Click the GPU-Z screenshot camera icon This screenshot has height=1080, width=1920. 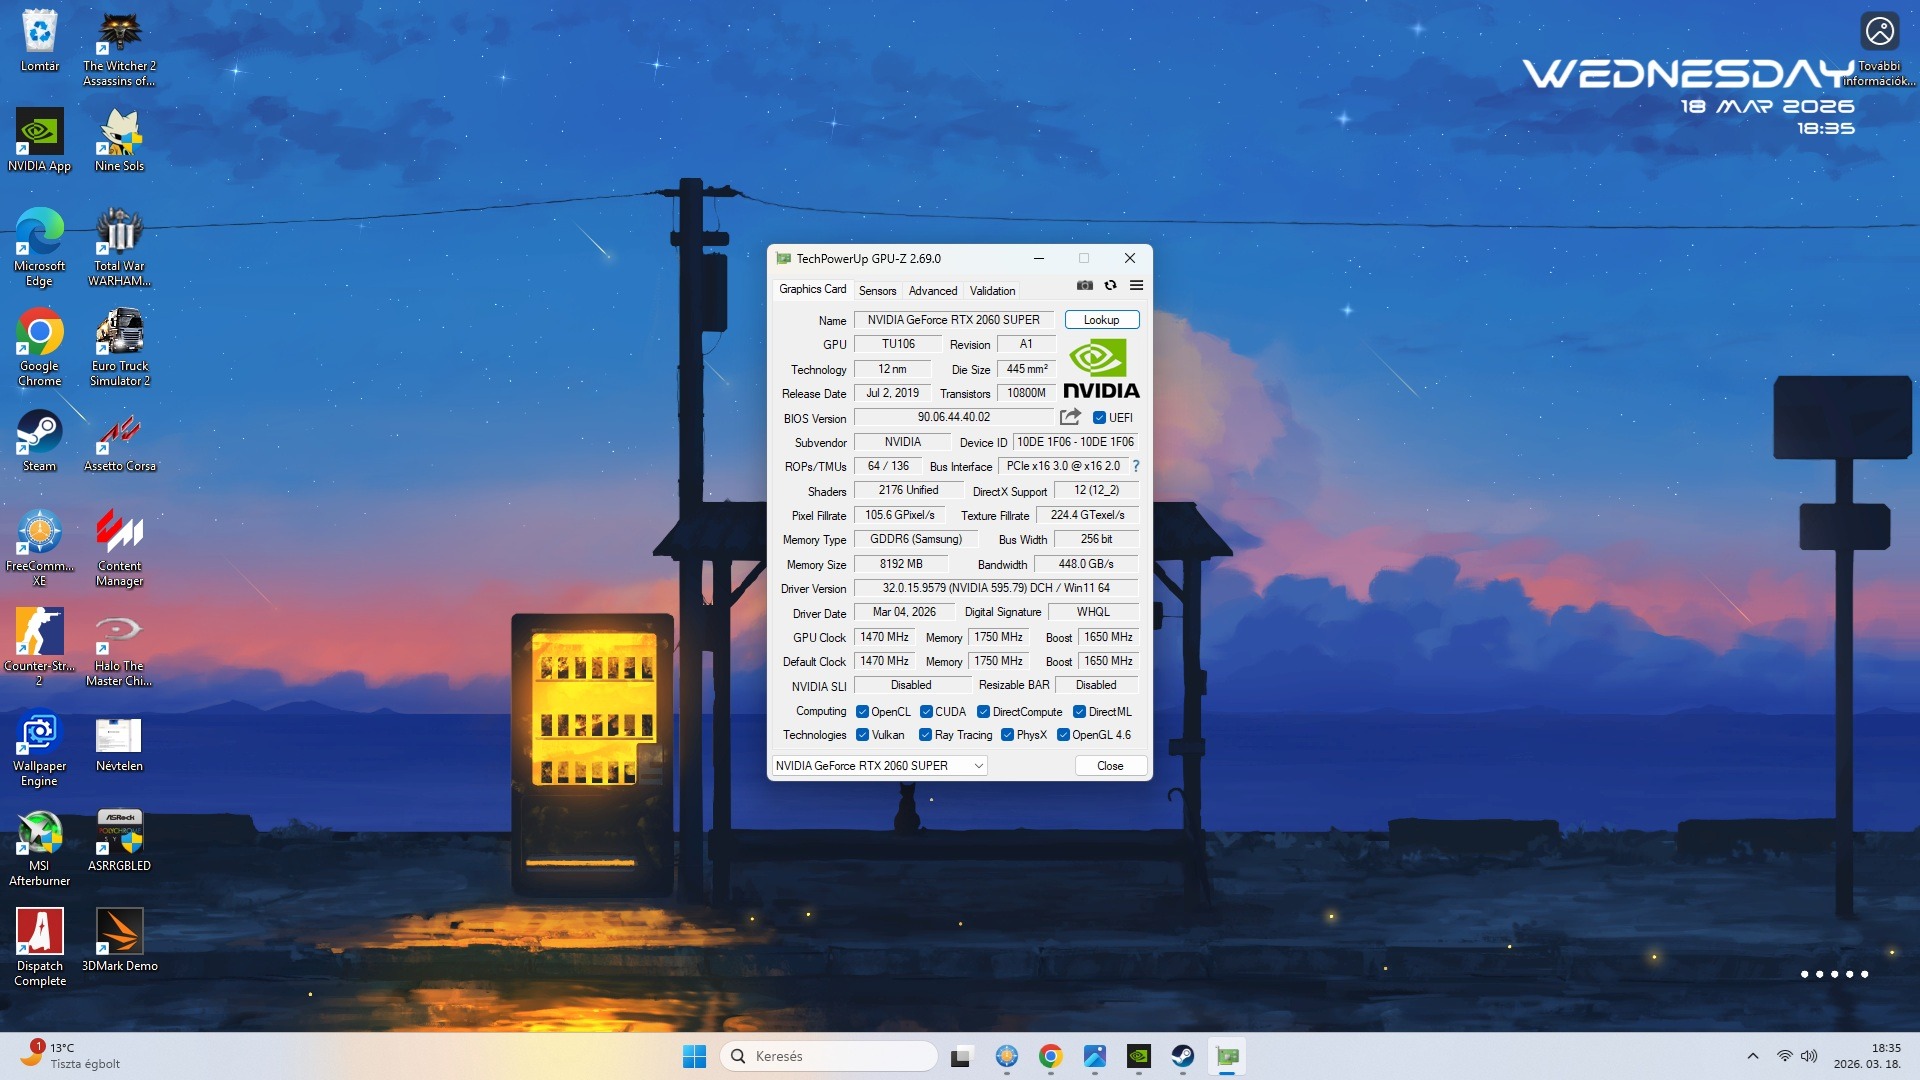click(1084, 285)
